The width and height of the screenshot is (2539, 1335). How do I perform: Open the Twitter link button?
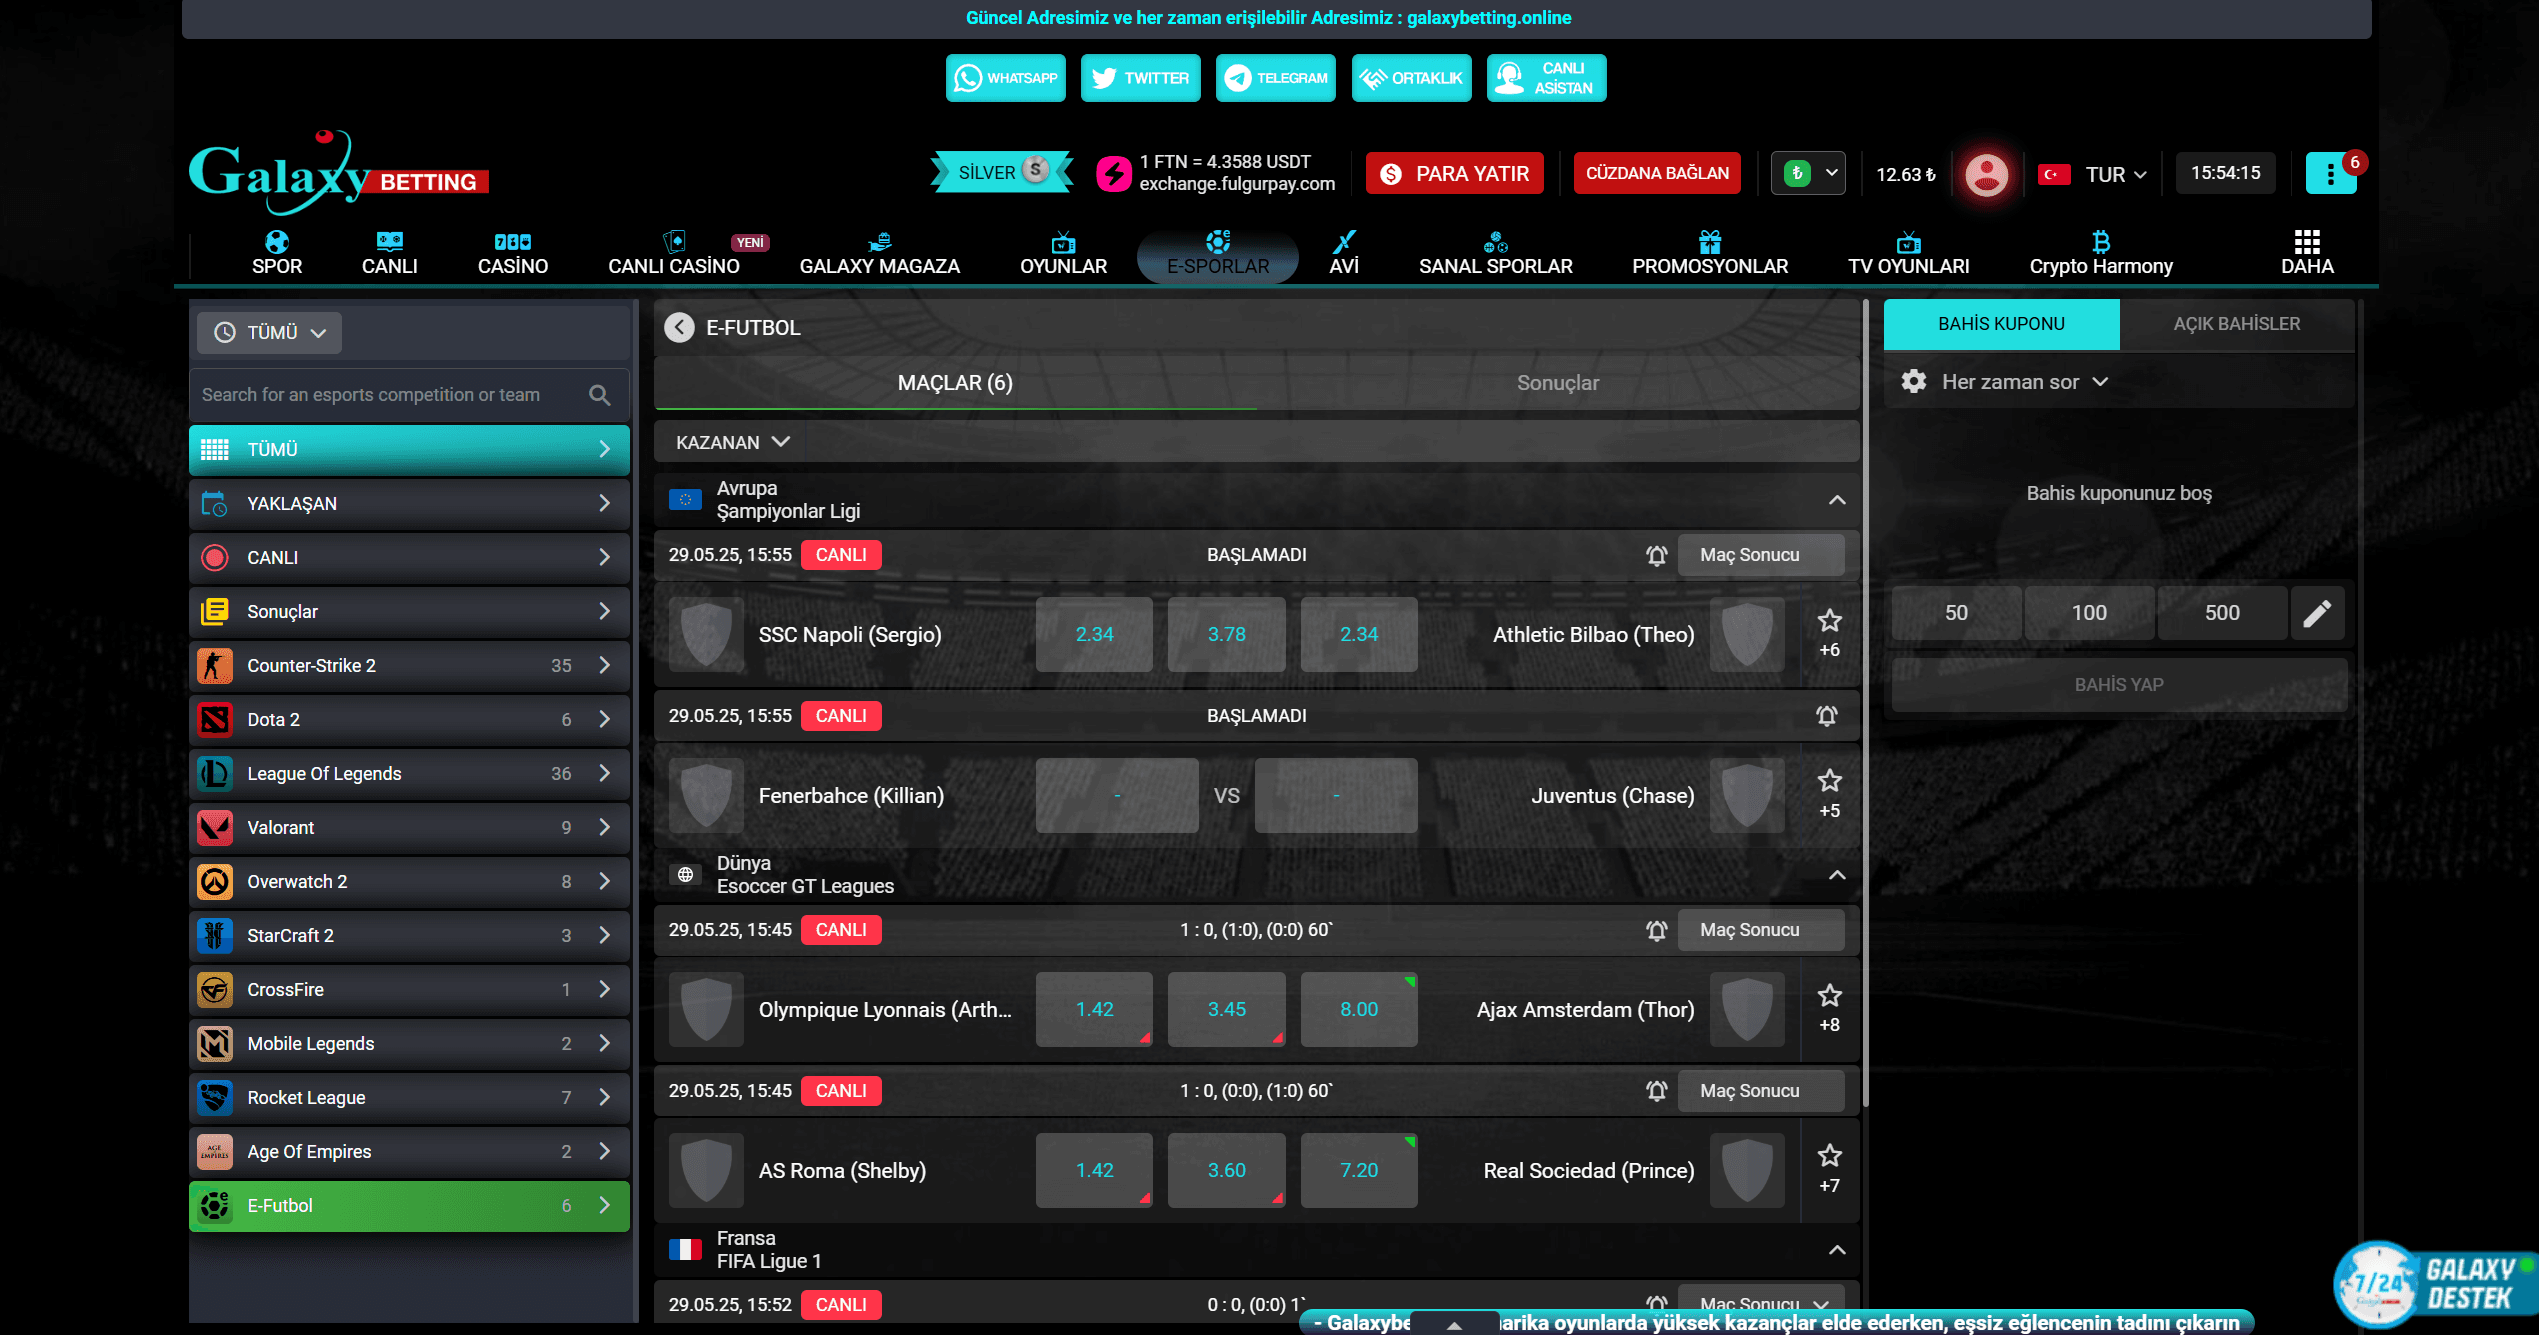pyautogui.click(x=1140, y=78)
